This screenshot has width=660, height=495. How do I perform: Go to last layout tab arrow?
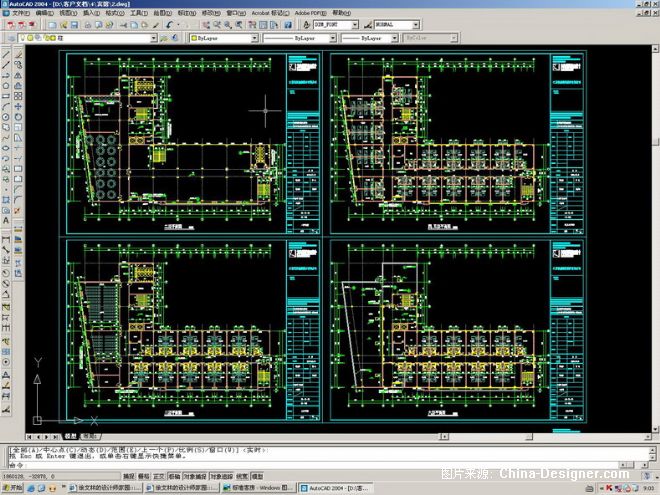56,436
